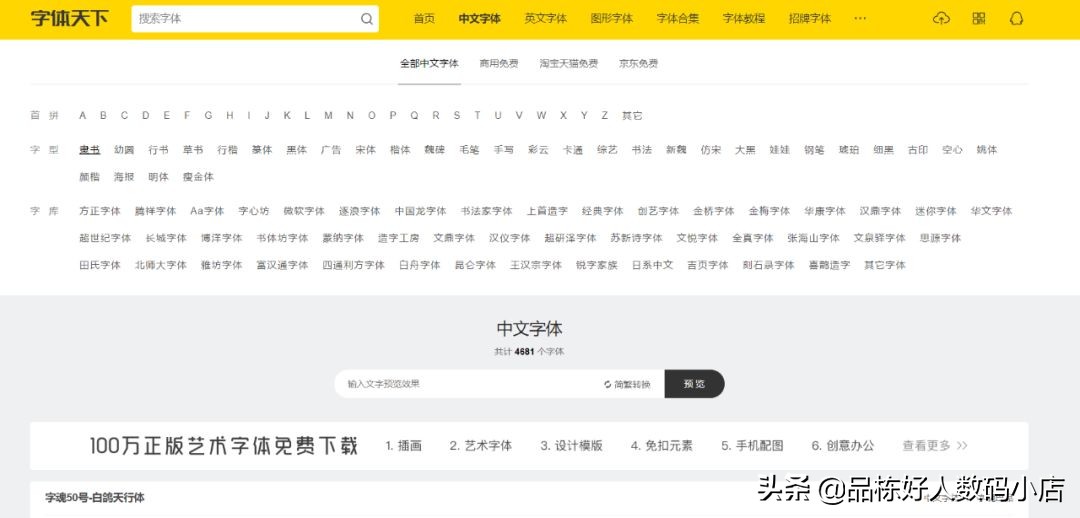Open the 字魂50号-白鸽天行体 font entry

(x=95, y=497)
